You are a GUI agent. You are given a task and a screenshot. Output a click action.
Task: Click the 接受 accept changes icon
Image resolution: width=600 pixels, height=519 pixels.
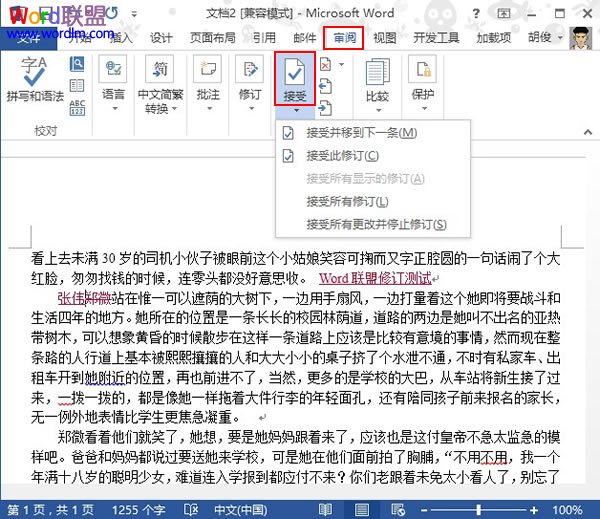(295, 79)
